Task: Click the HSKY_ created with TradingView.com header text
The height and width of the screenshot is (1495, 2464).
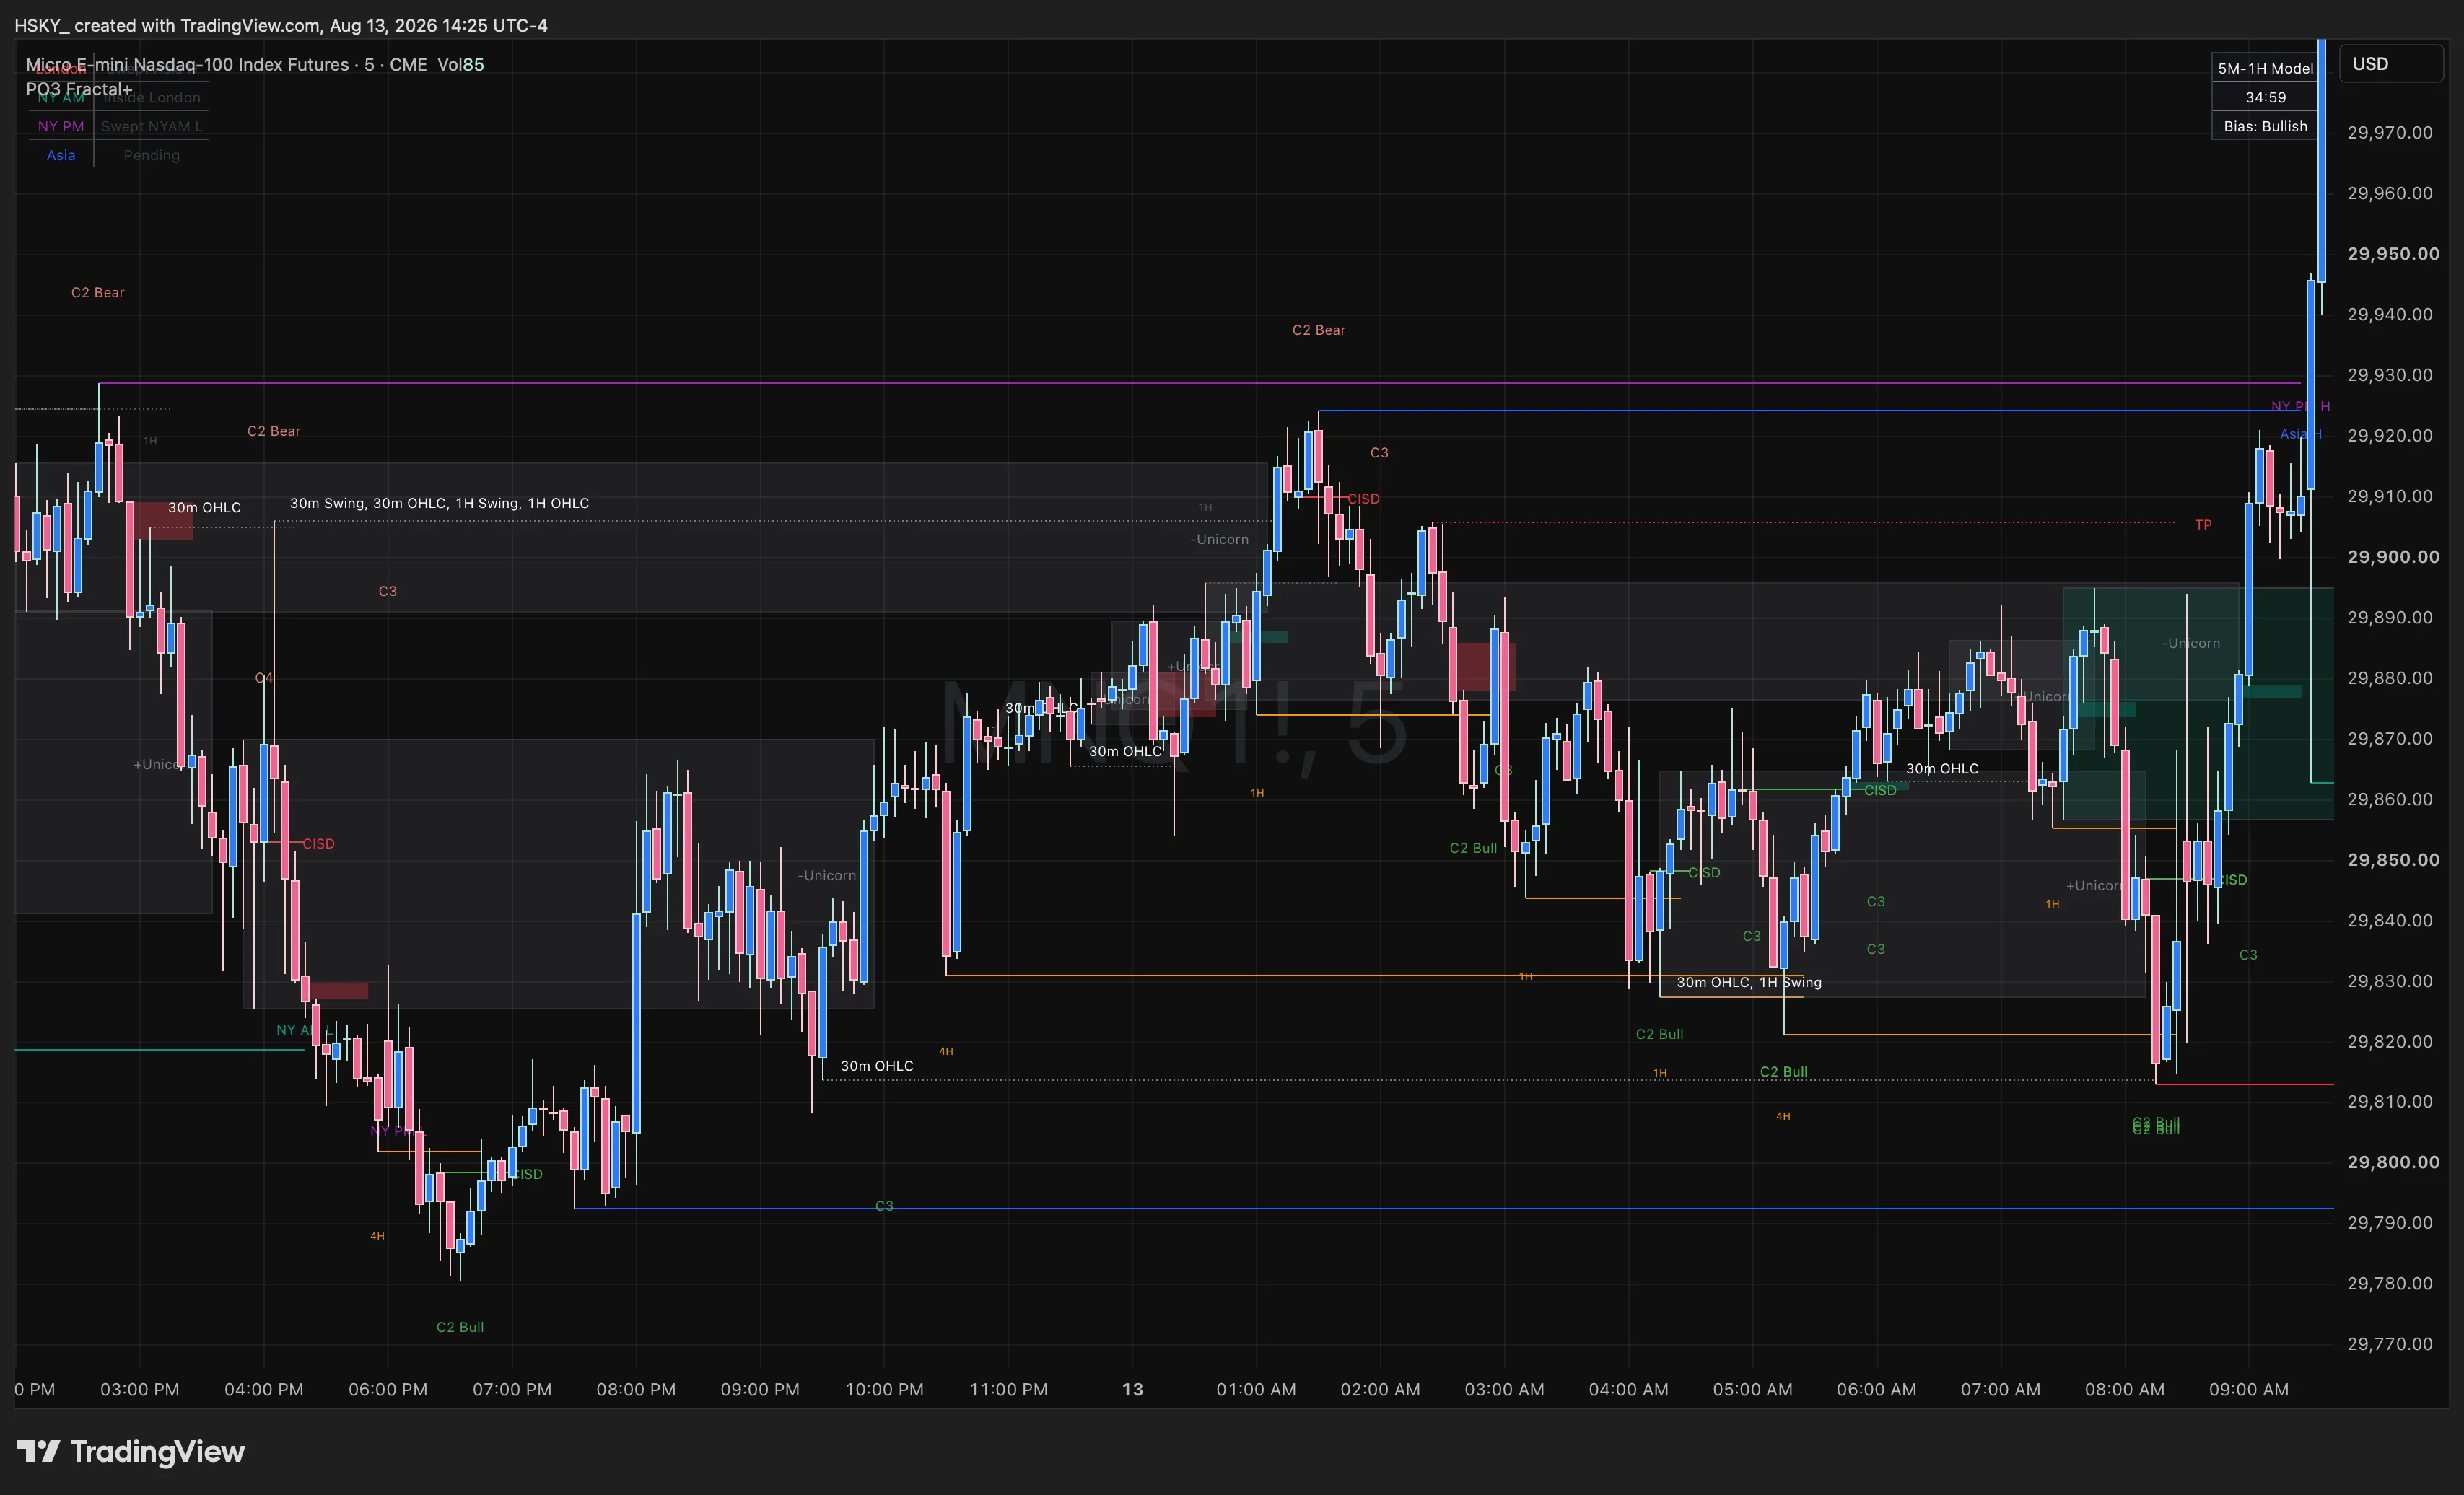Action: pos(281,25)
